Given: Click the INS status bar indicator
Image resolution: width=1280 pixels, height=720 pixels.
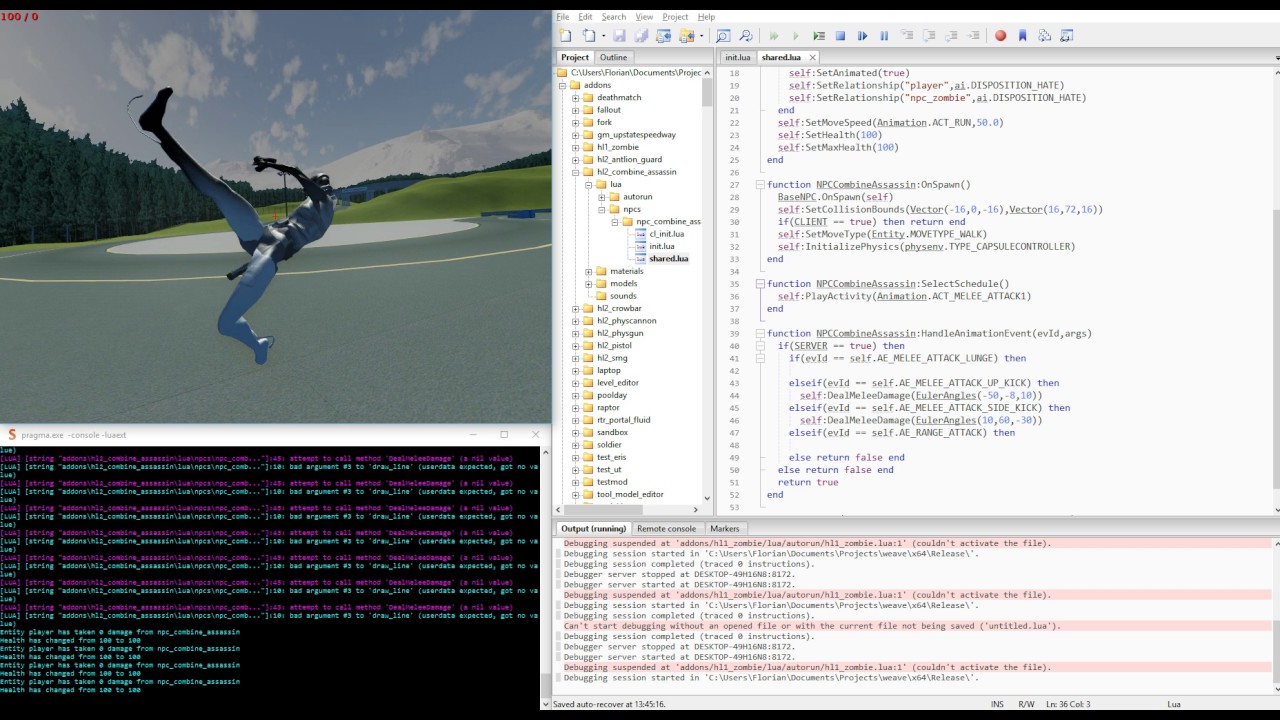Looking at the screenshot, I should pyautogui.click(x=997, y=704).
